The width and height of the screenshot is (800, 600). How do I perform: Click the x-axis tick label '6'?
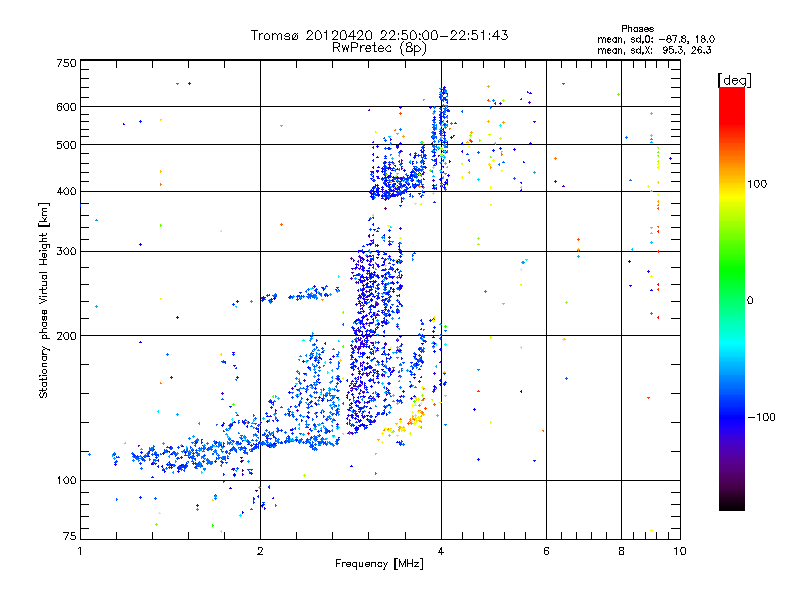(546, 551)
